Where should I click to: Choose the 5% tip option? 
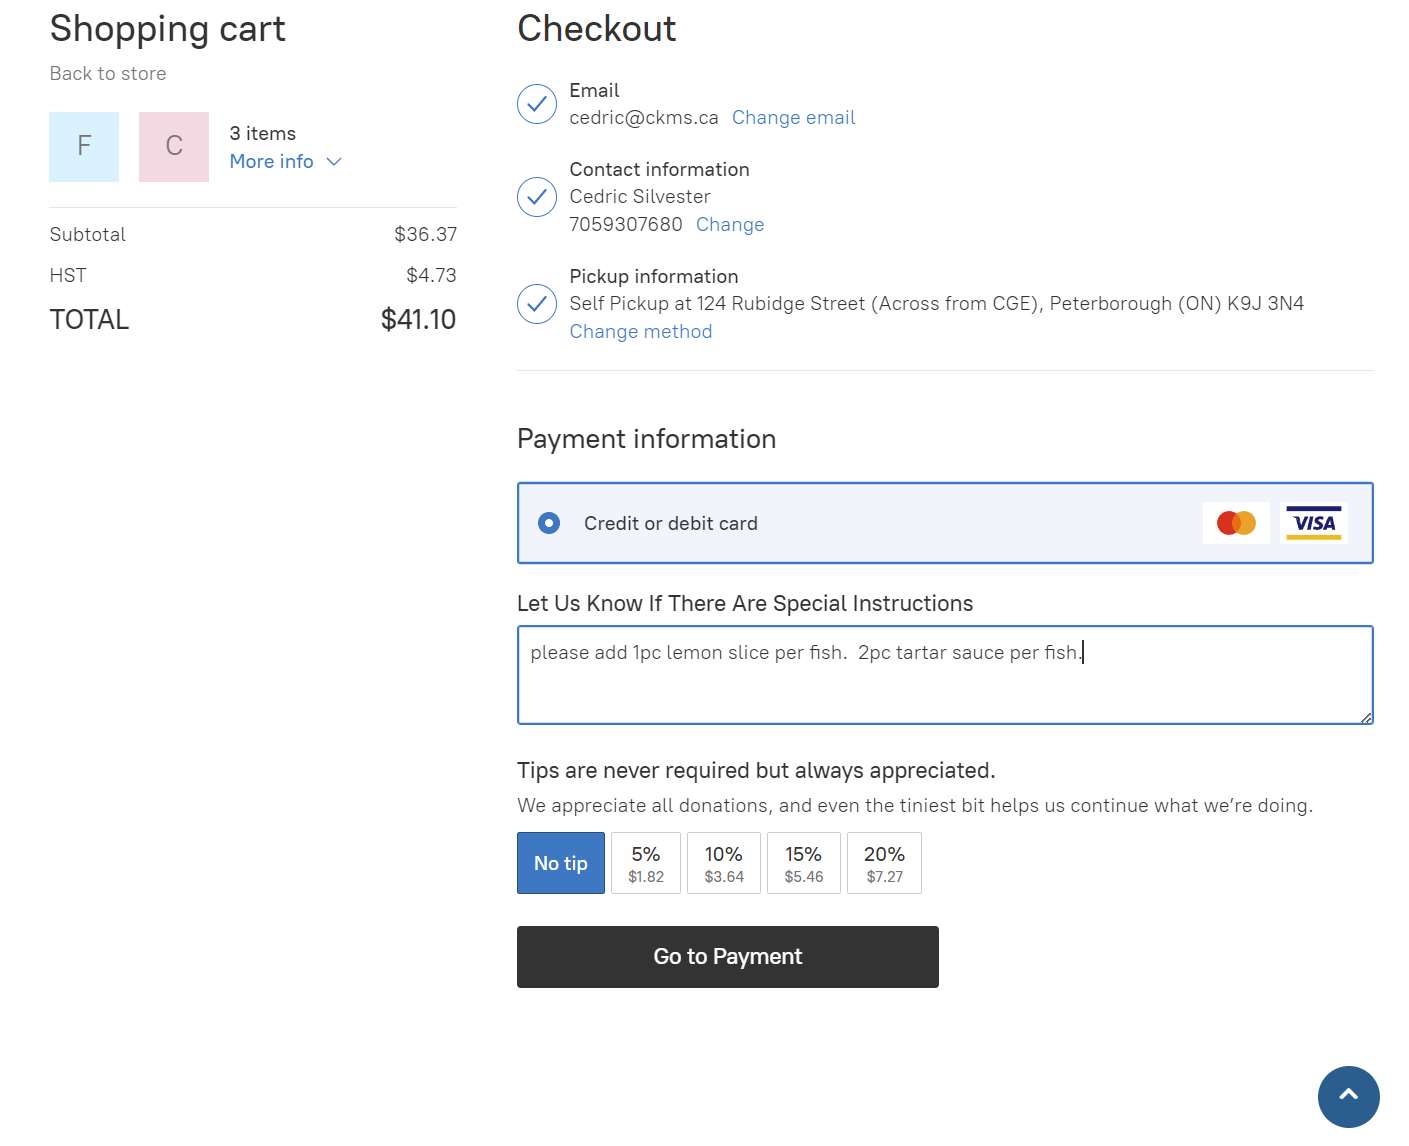pos(646,863)
